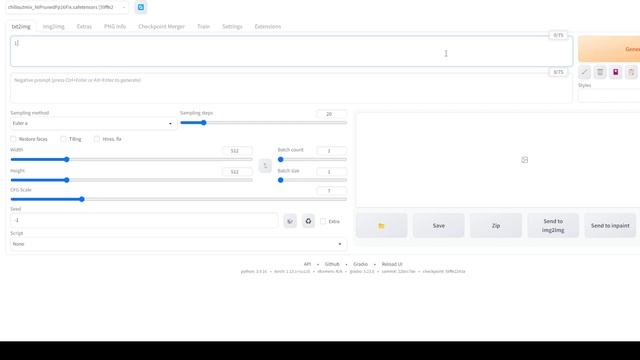Click the arrow icon that reads generation parameters
640x360 pixels.
[584, 72]
